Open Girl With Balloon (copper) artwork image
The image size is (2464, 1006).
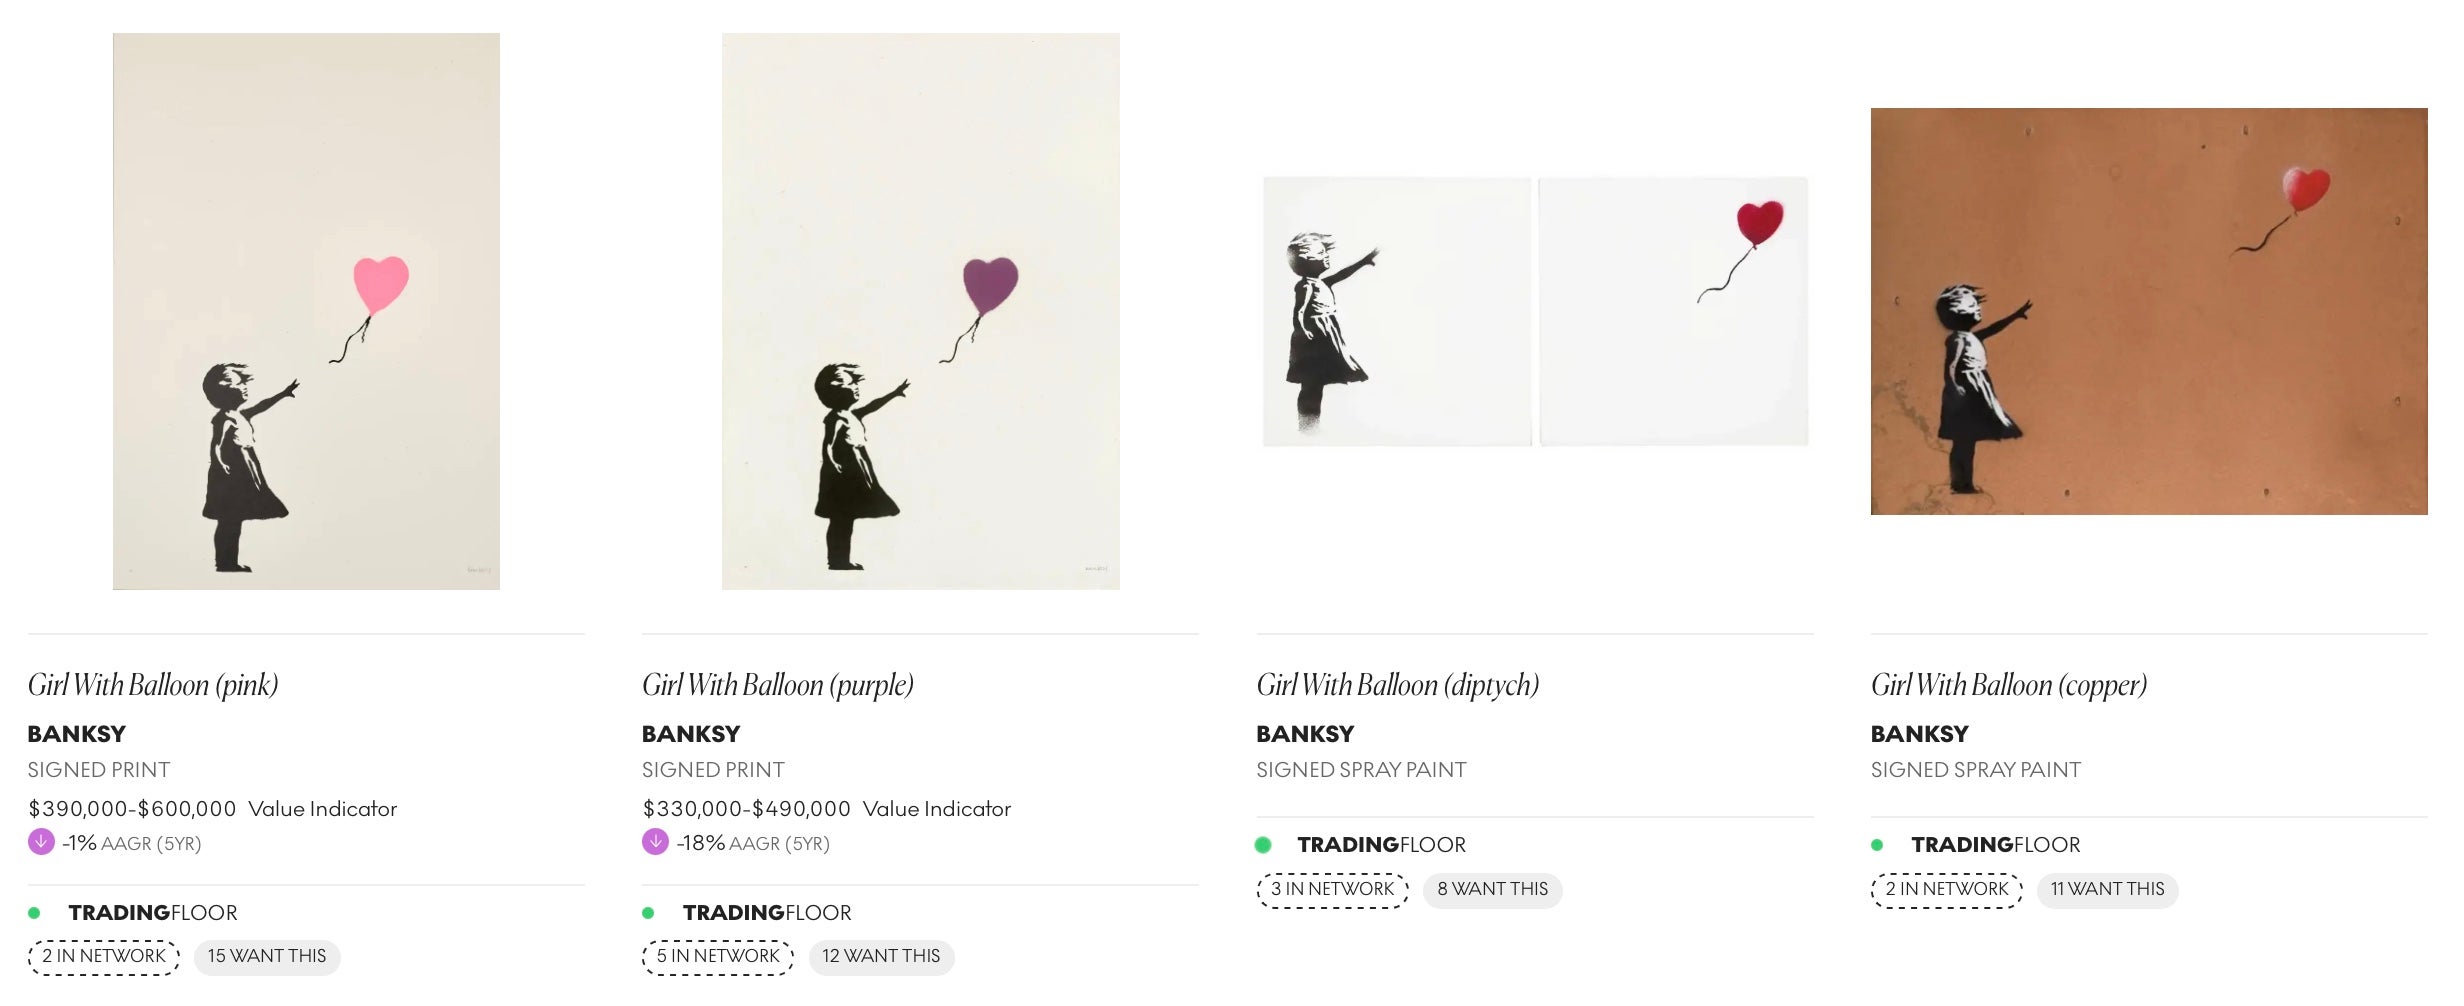[2149, 311]
